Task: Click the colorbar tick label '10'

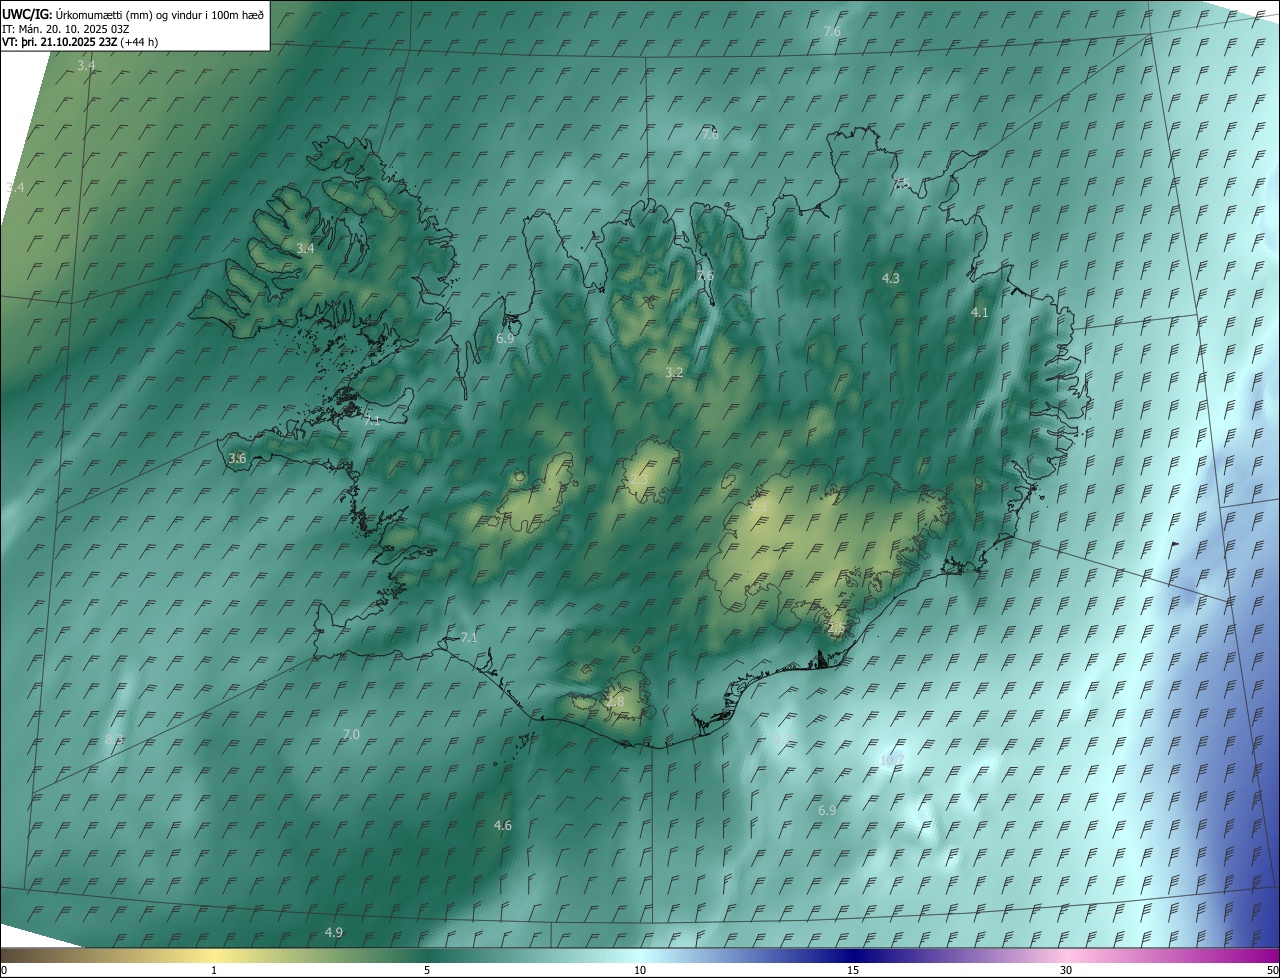Action: [x=640, y=970]
